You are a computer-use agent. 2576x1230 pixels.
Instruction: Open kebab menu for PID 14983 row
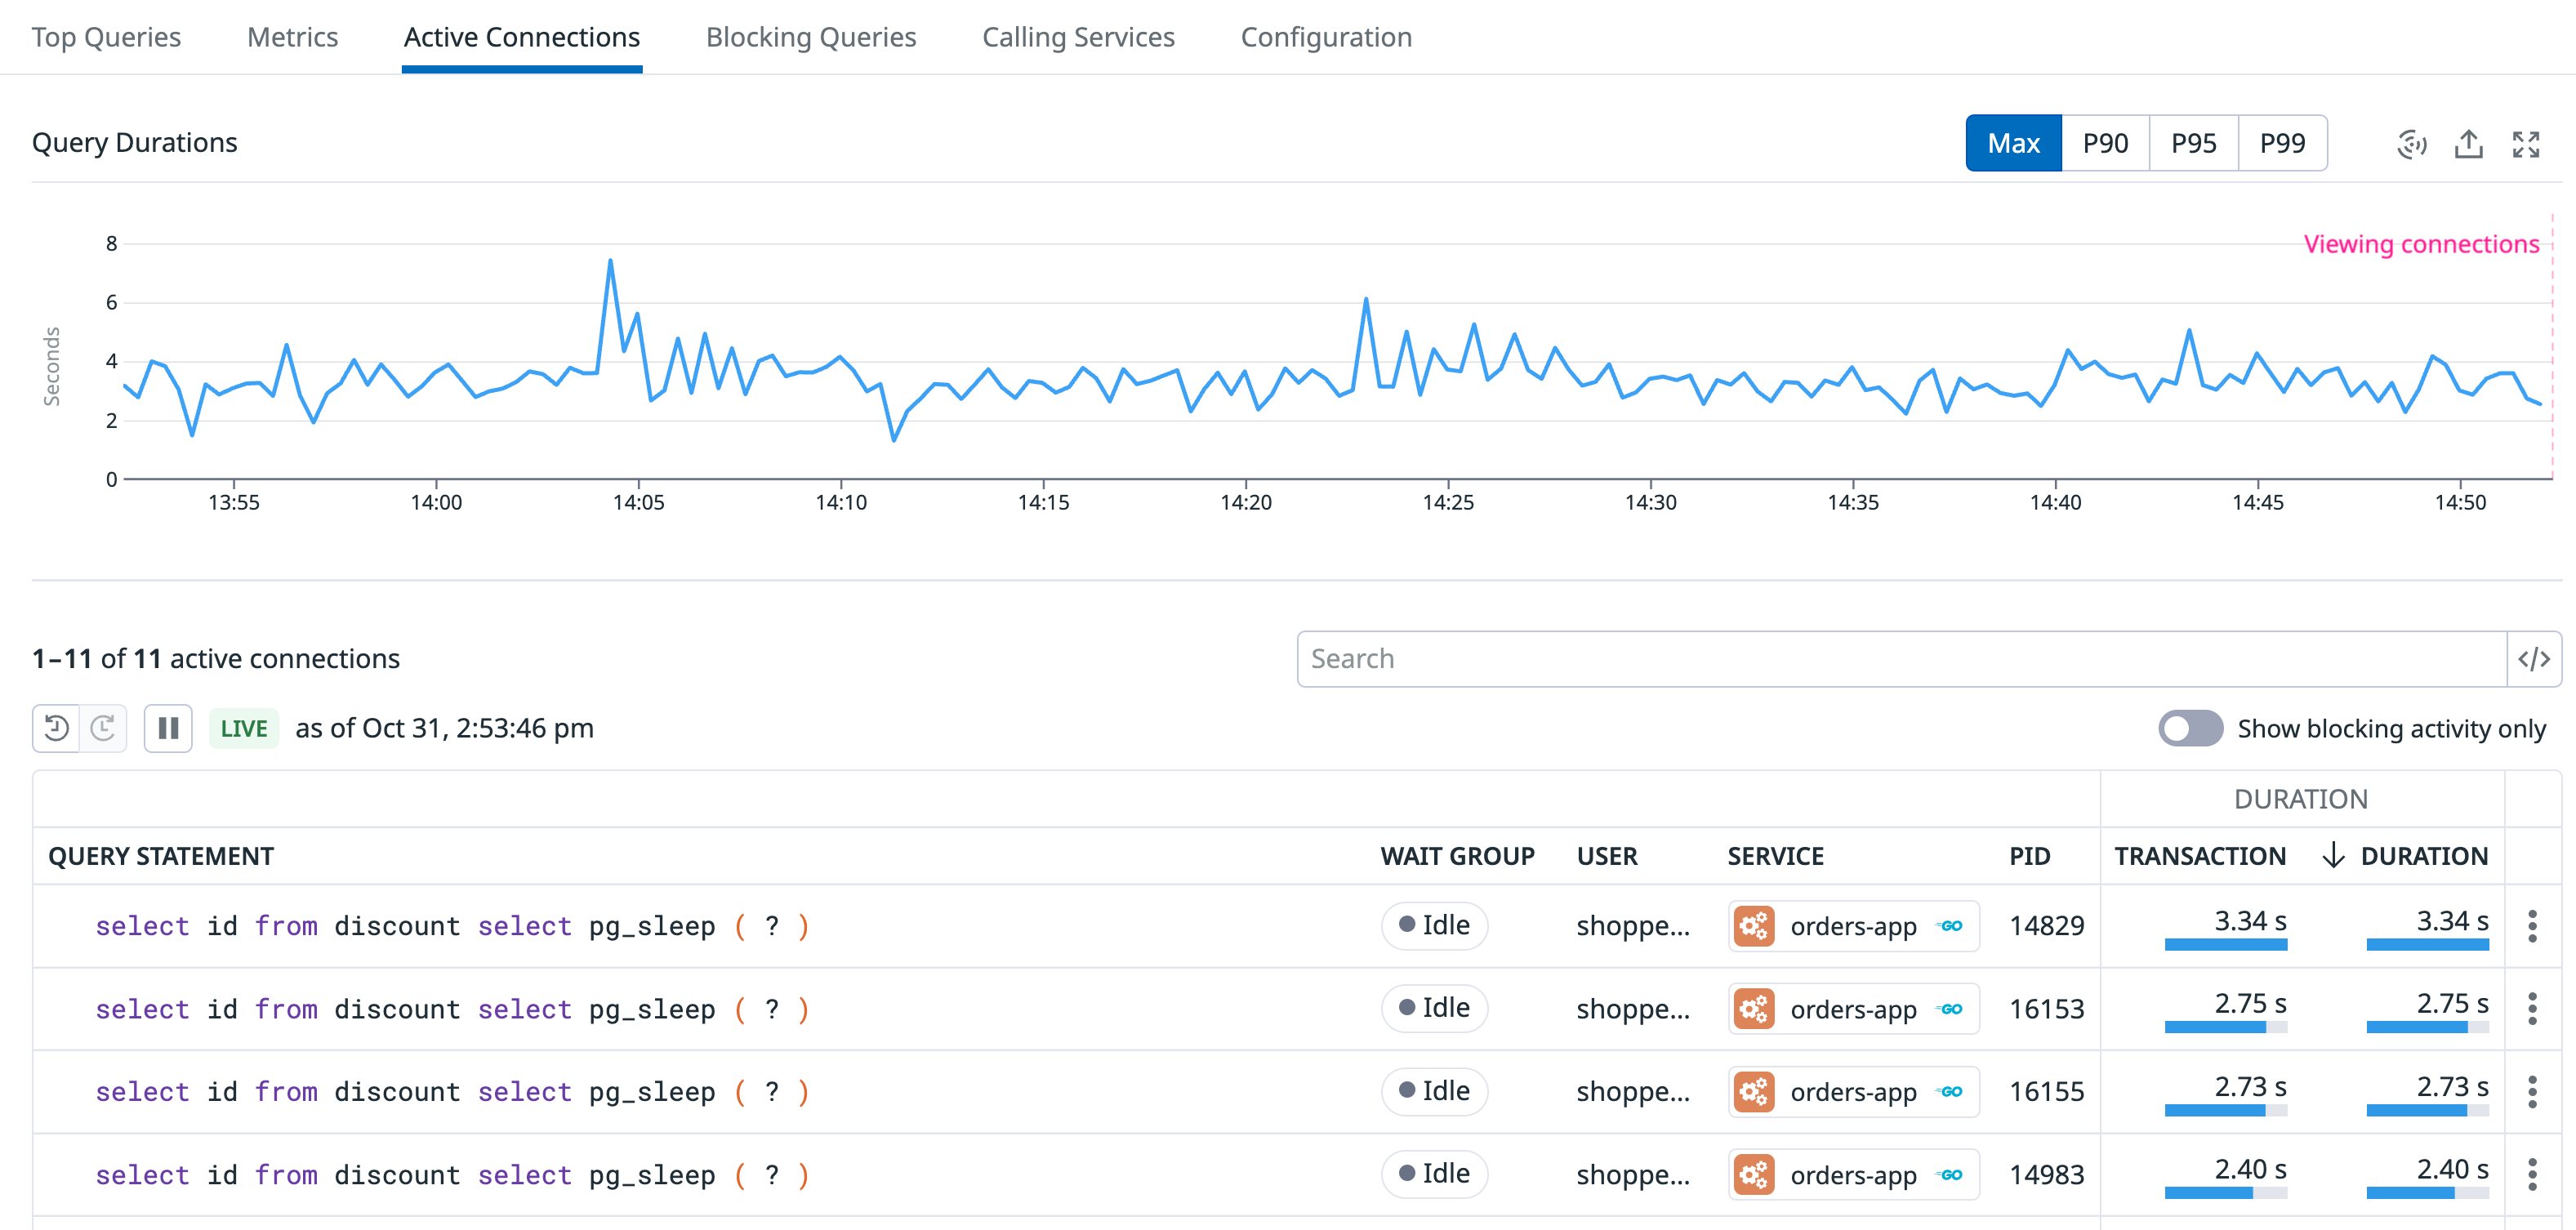tap(2532, 1174)
